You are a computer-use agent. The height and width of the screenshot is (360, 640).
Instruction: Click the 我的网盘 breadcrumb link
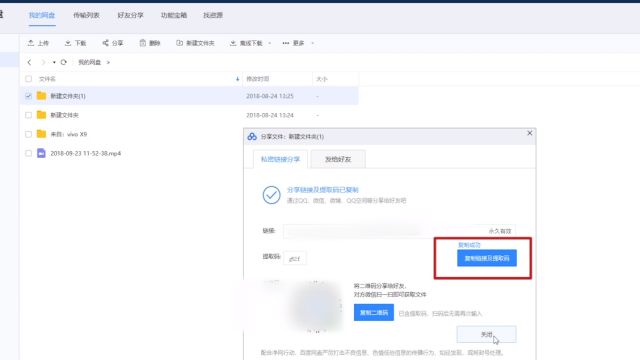click(89, 62)
